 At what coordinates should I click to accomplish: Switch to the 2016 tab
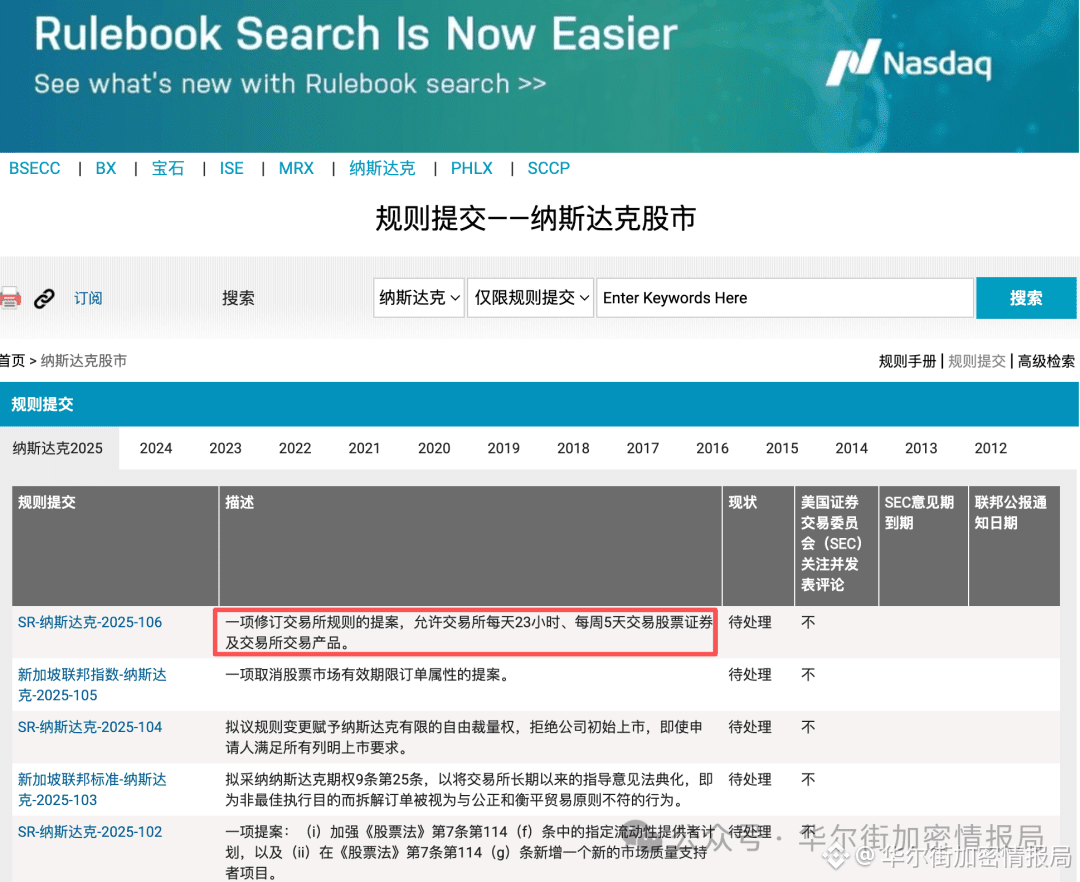tap(712, 448)
